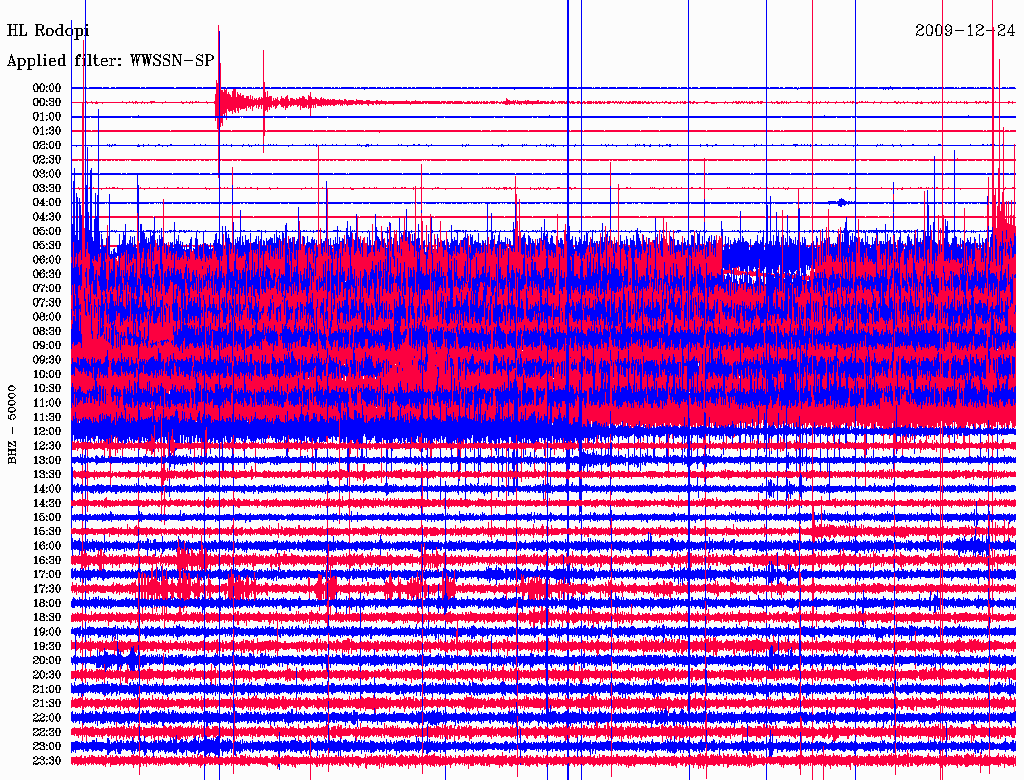
Task: Click the 22:30 time label
Action: [x=47, y=732]
